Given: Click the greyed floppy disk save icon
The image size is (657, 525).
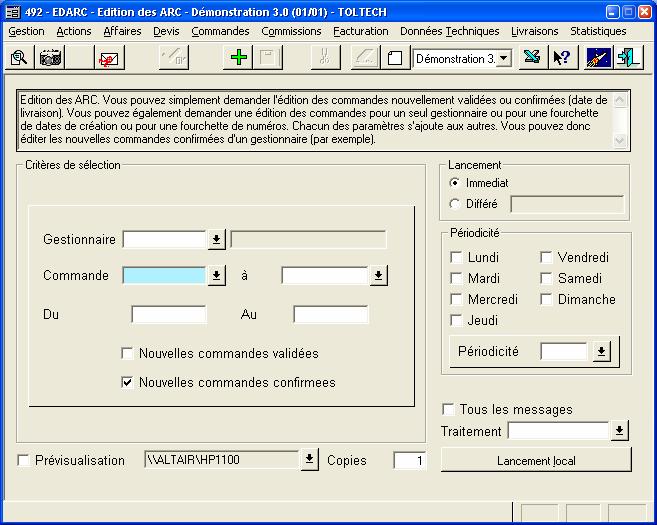Looking at the screenshot, I should (268, 57).
